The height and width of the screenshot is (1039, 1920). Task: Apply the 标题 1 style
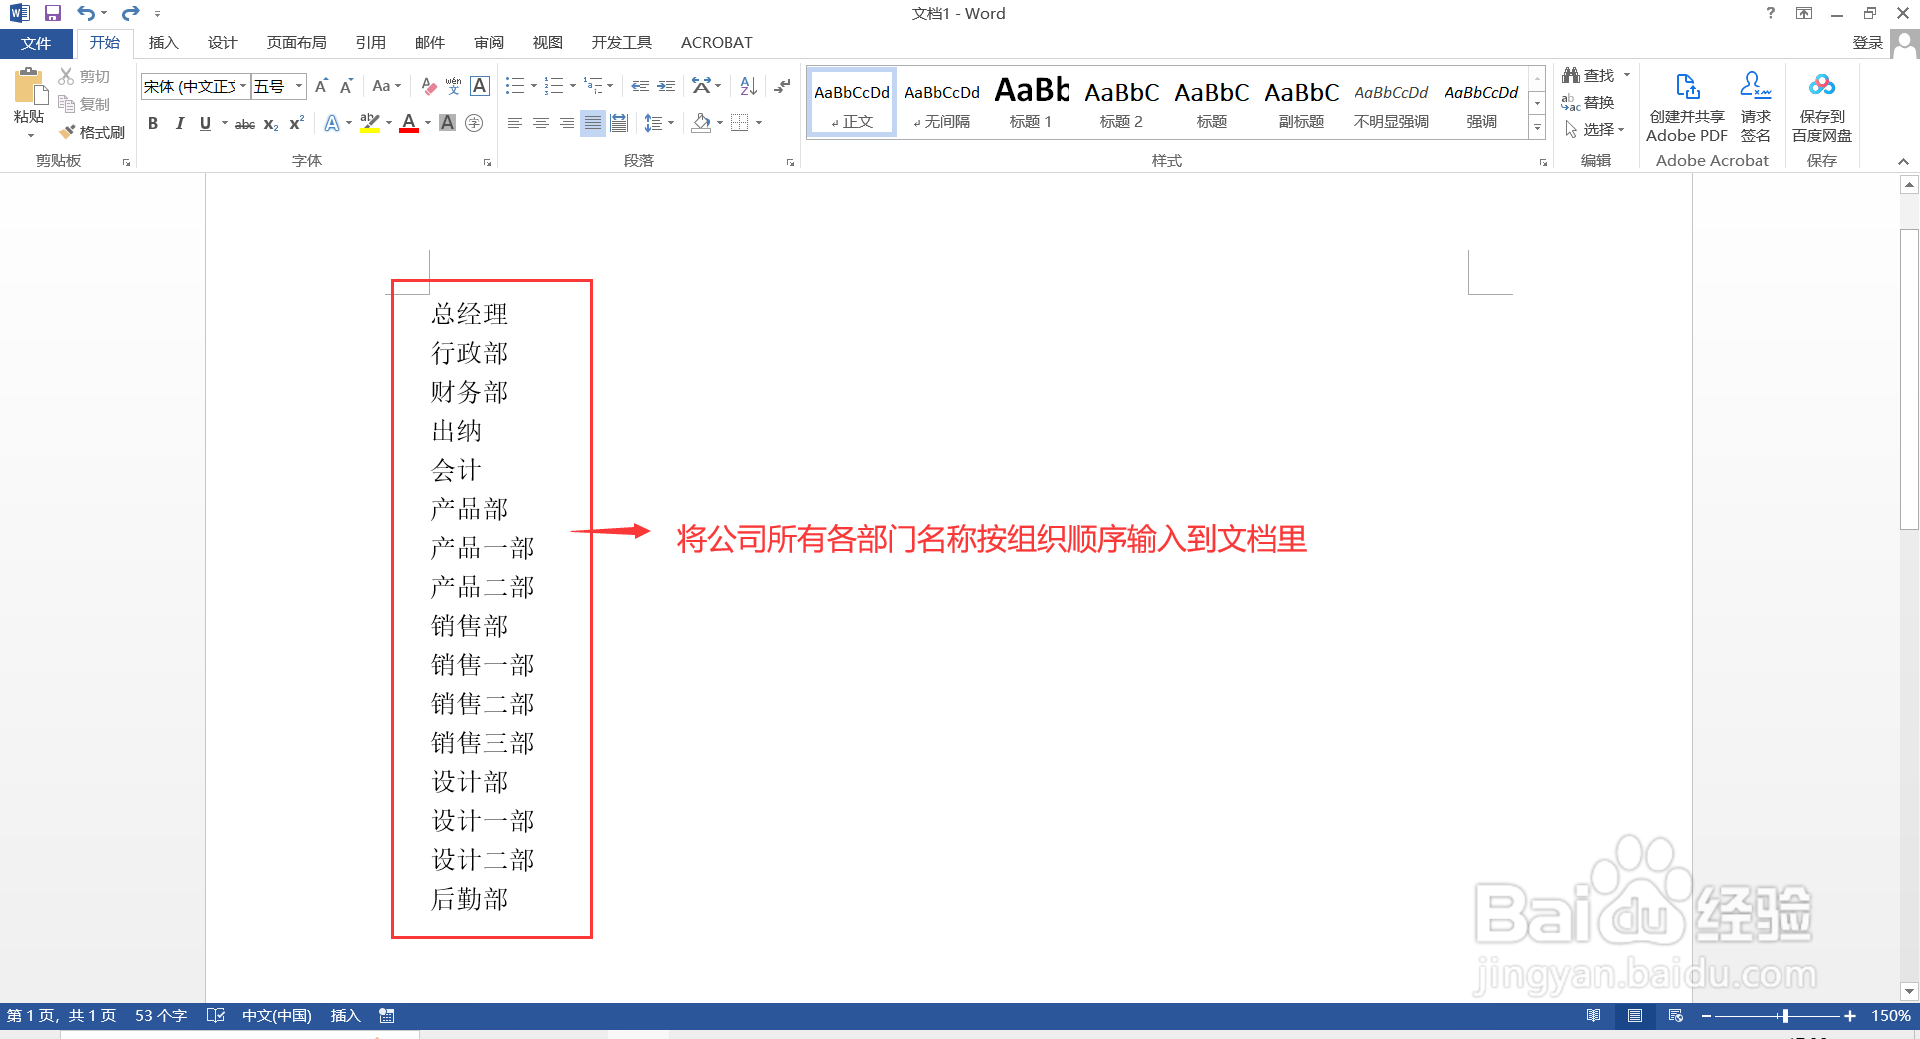[1031, 102]
